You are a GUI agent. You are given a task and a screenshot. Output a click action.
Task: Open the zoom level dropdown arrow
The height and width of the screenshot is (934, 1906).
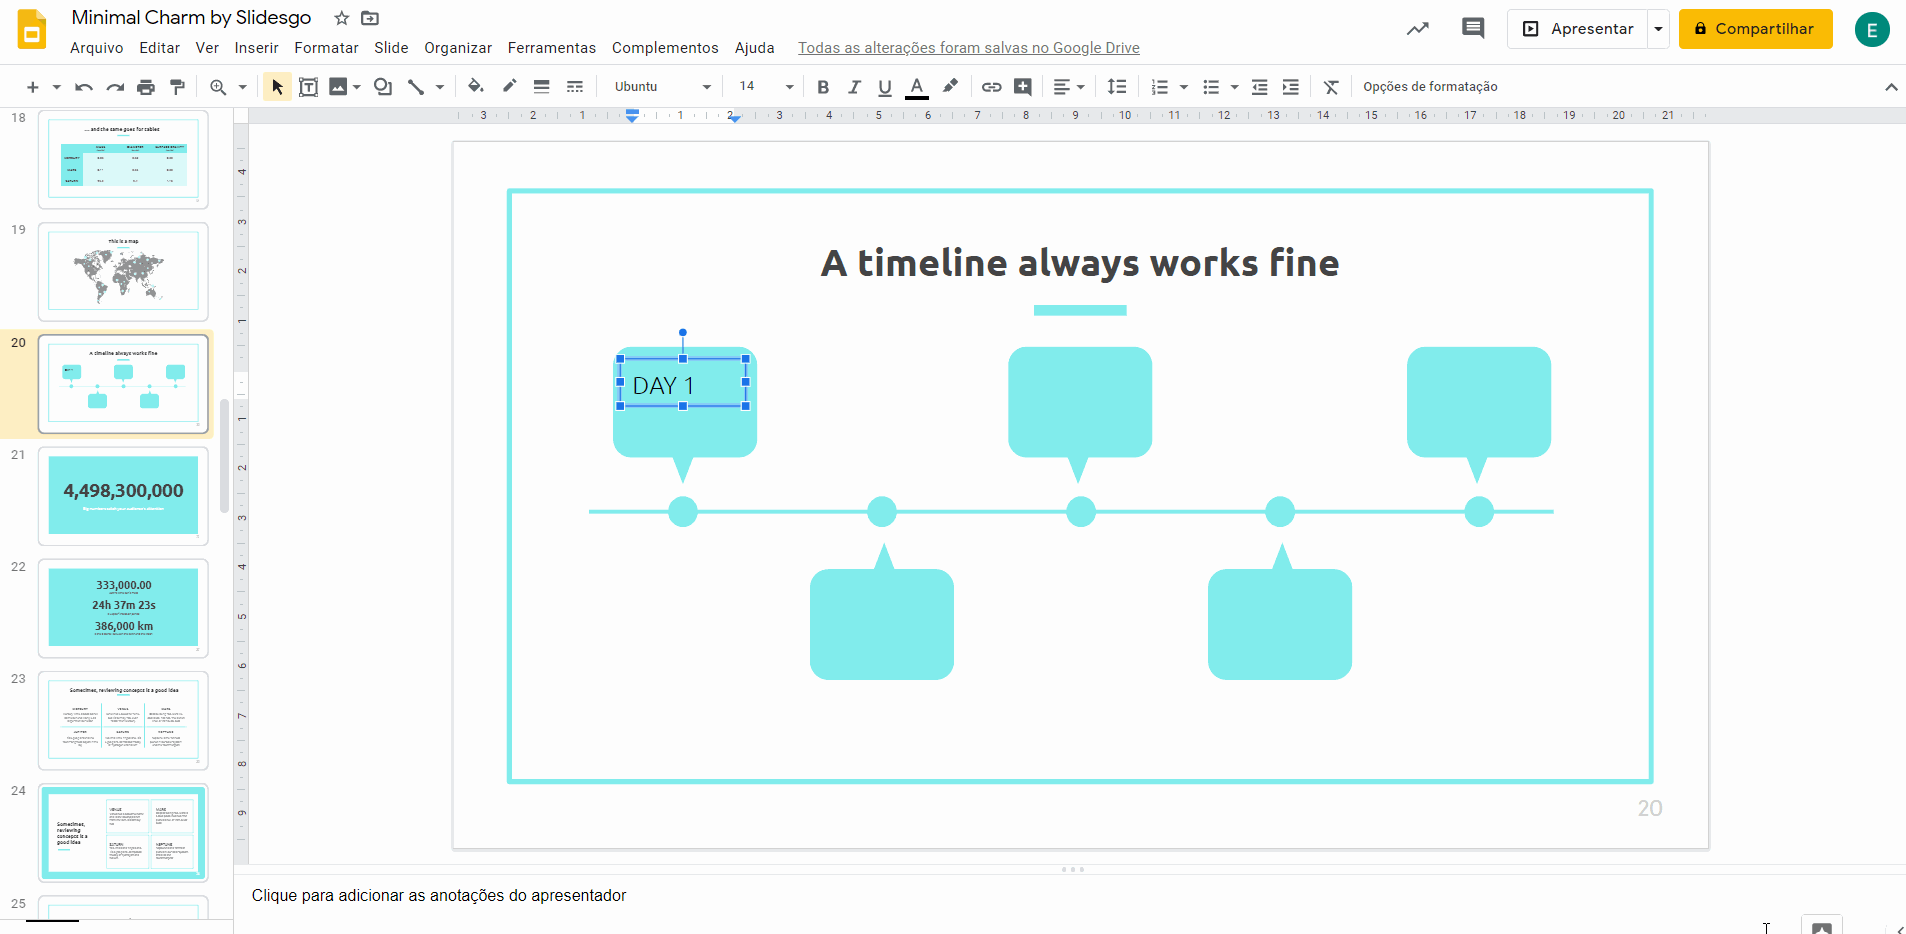coord(242,87)
